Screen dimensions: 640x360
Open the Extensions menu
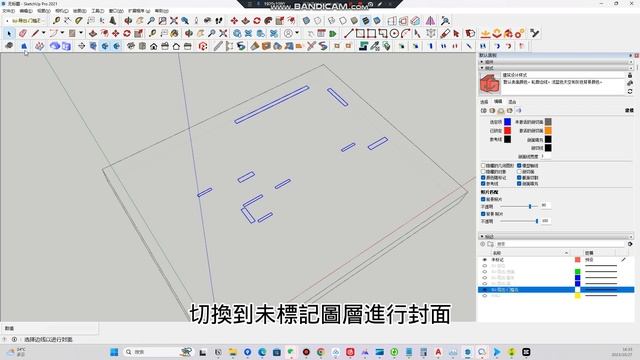tap(139, 11)
